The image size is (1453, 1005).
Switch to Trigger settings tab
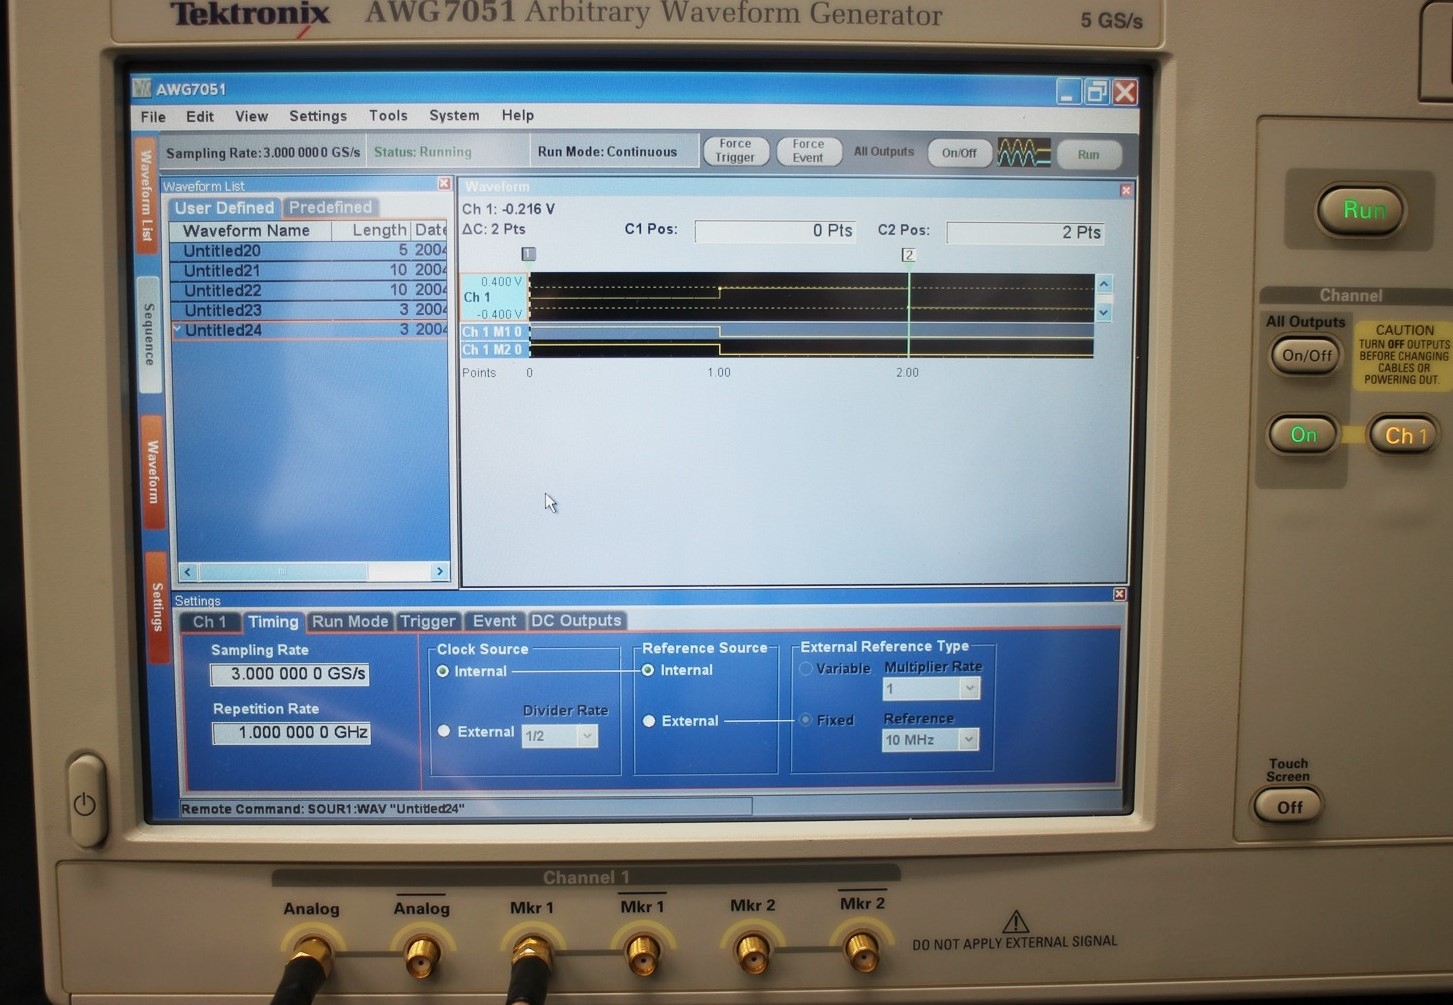click(x=428, y=621)
